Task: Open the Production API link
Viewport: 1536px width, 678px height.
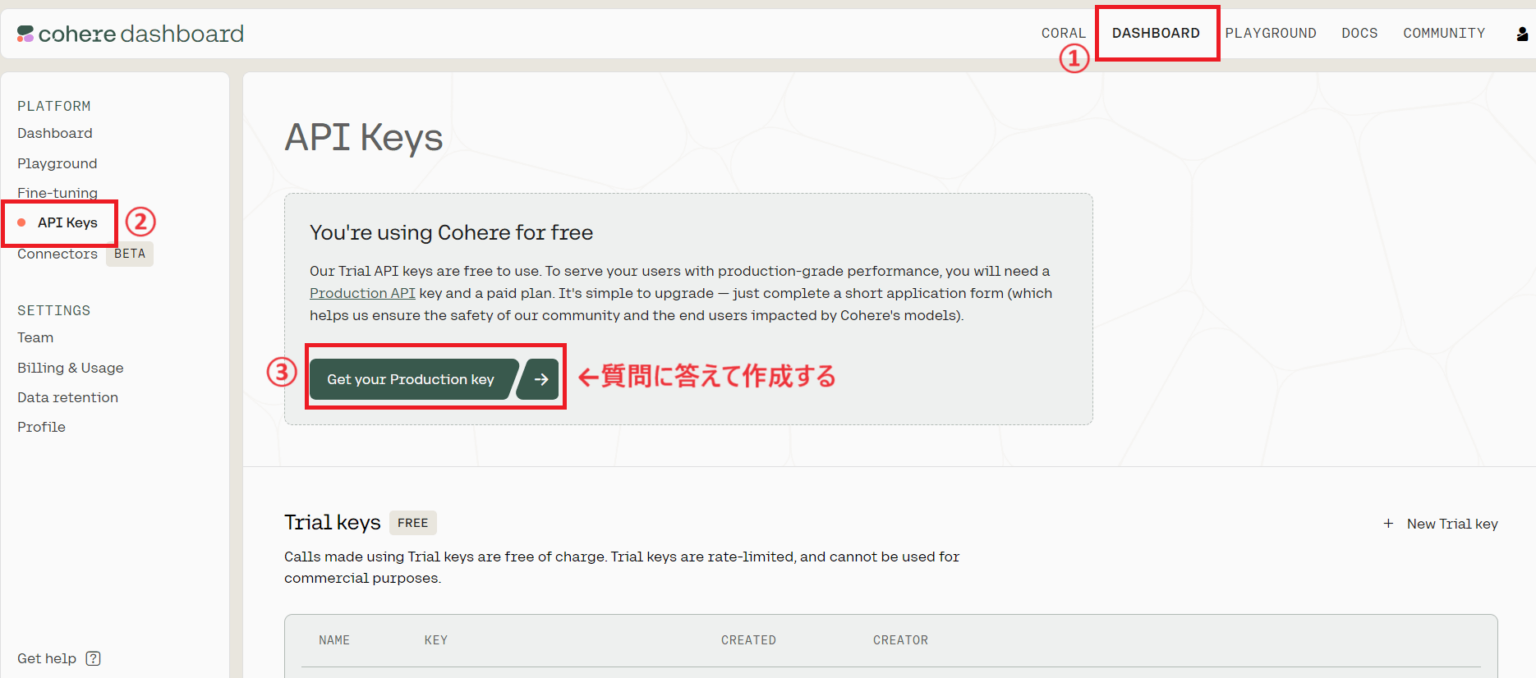Action: point(362,292)
